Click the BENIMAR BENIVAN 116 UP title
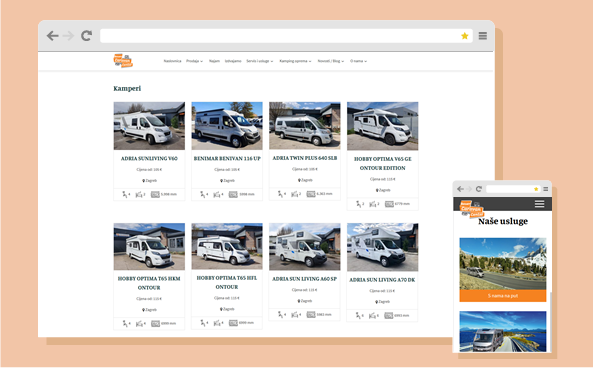Viewport: 593px width, 368px height. 227,158
